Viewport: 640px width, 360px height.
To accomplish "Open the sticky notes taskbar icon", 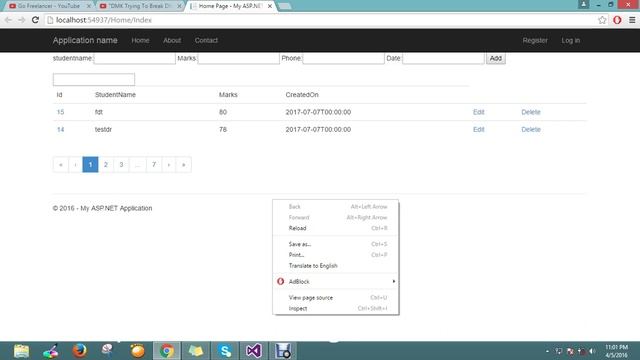I will (196, 351).
